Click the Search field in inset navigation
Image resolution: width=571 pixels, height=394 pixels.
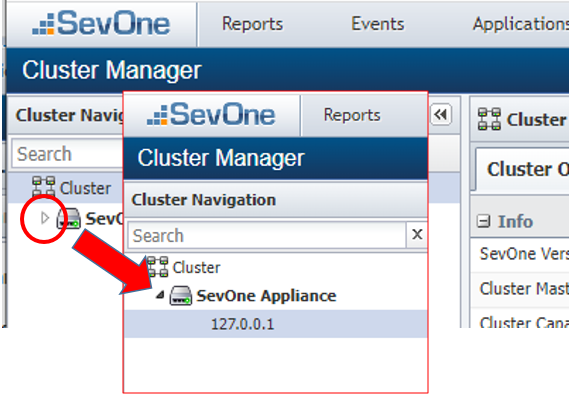[x=267, y=235]
